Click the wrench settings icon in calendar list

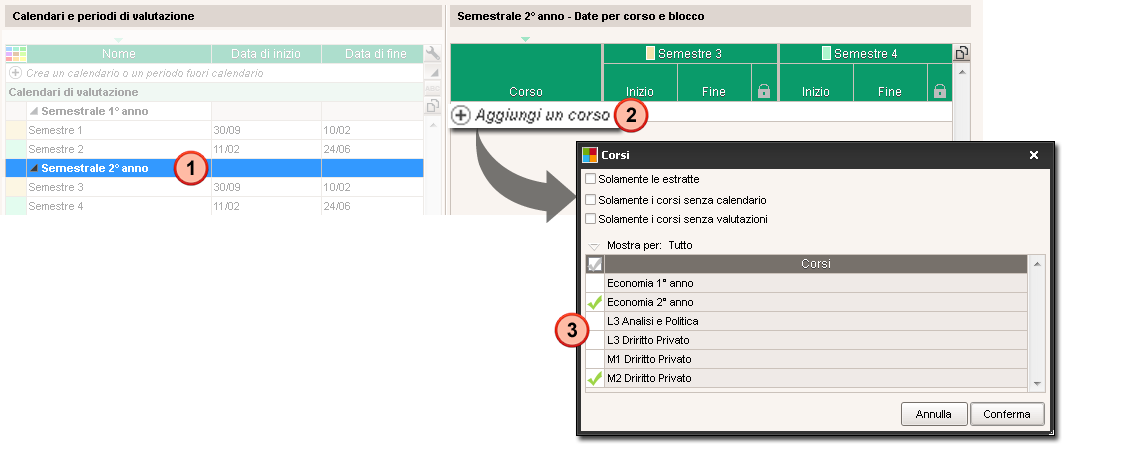pyautogui.click(x=432, y=53)
